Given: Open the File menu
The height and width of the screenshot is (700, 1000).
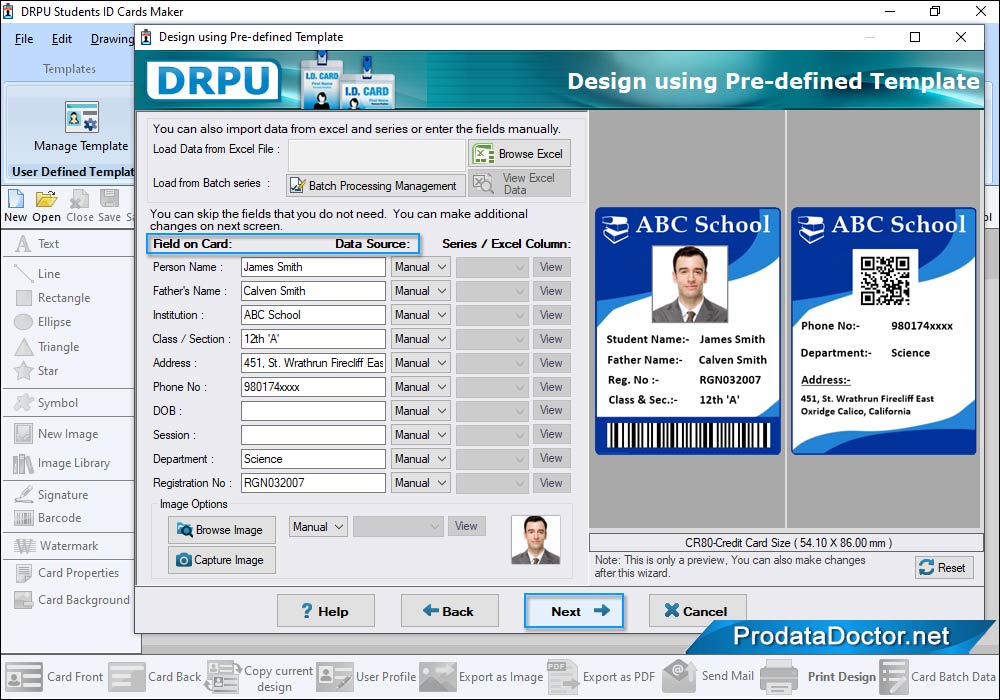Looking at the screenshot, I should click(x=24, y=39).
